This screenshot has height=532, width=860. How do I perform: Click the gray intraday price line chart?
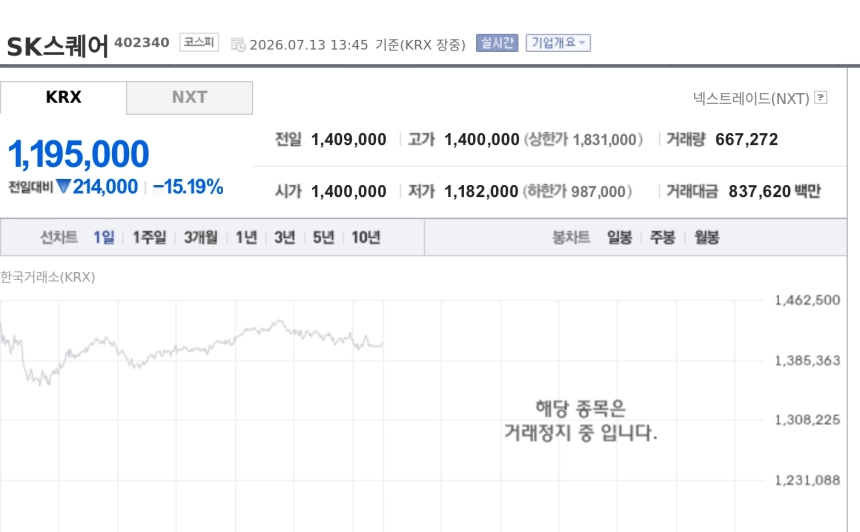(x=191, y=352)
